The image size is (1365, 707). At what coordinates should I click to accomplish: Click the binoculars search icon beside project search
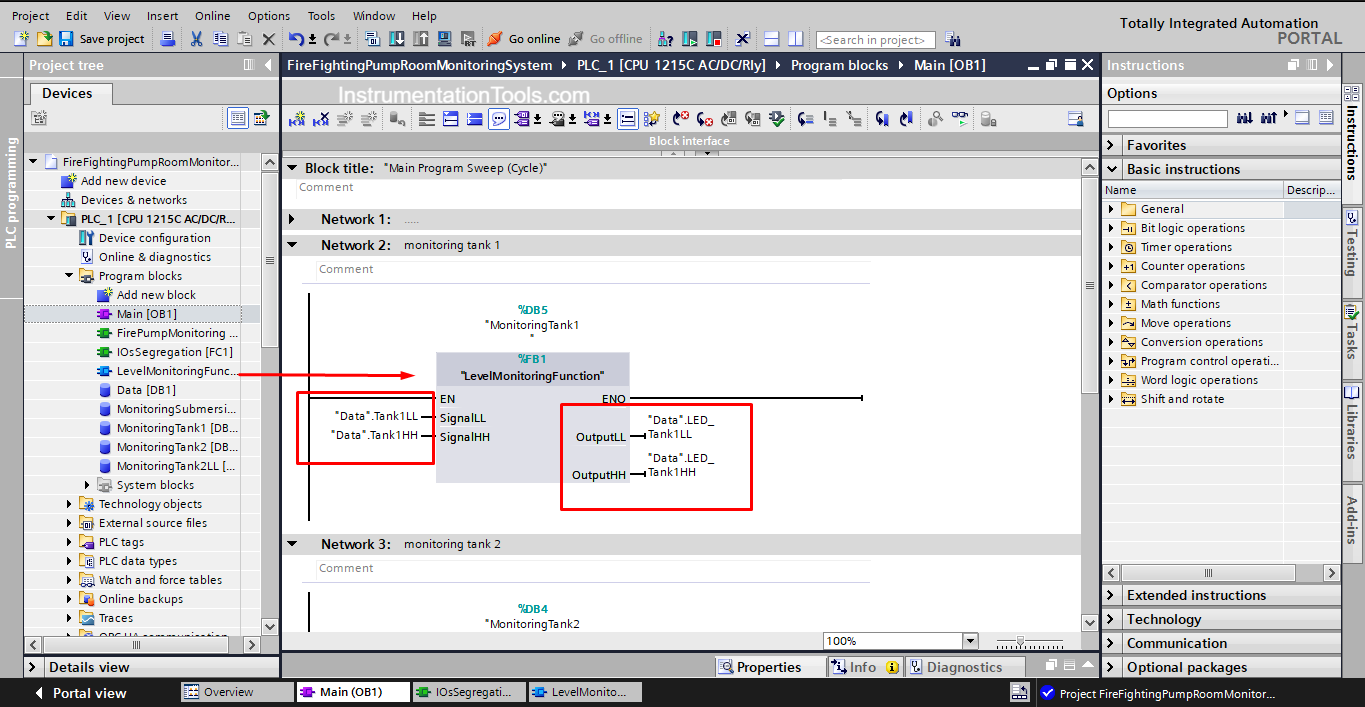click(953, 40)
